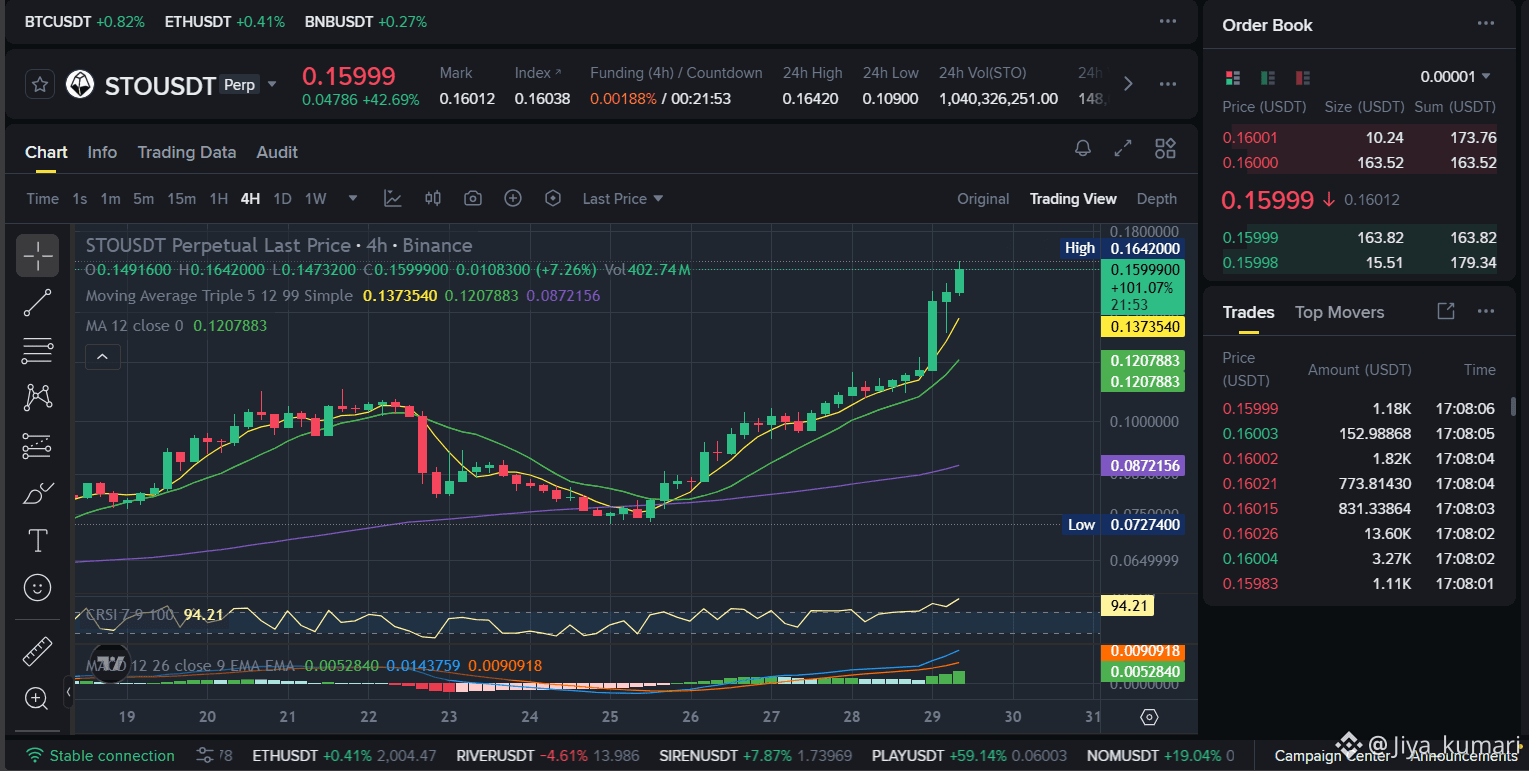Select the pattern drawing tool
Screen dimensions: 1529x771
(x=38, y=398)
